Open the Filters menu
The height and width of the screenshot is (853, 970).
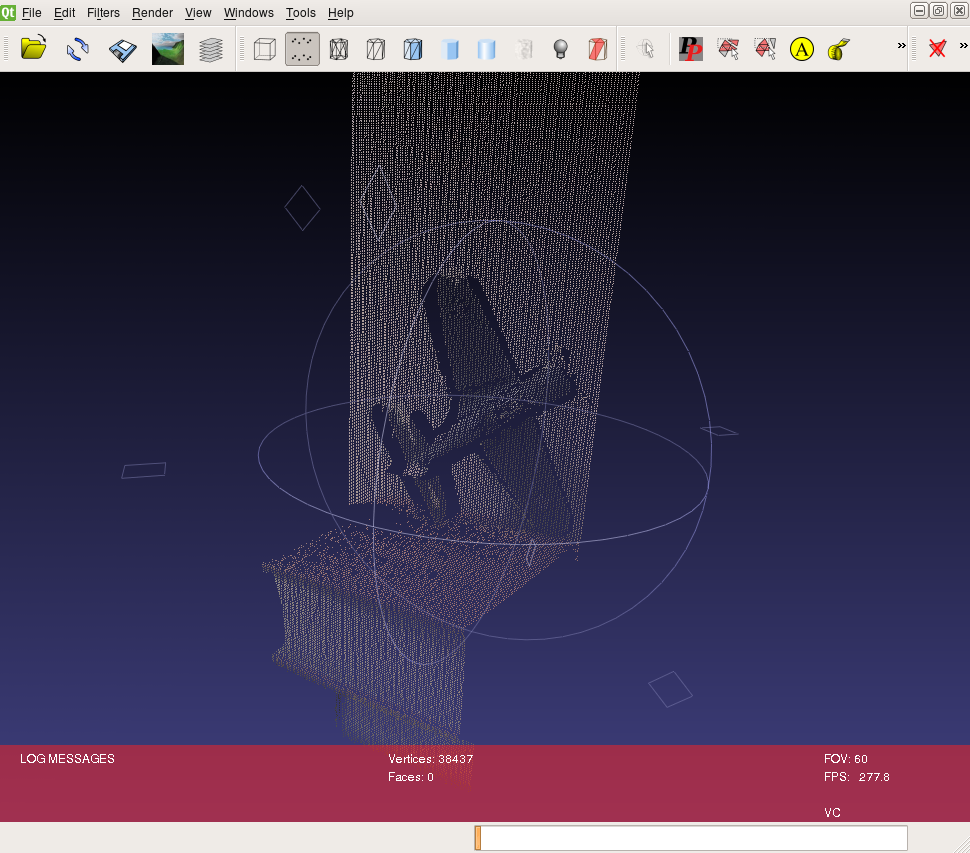(103, 13)
